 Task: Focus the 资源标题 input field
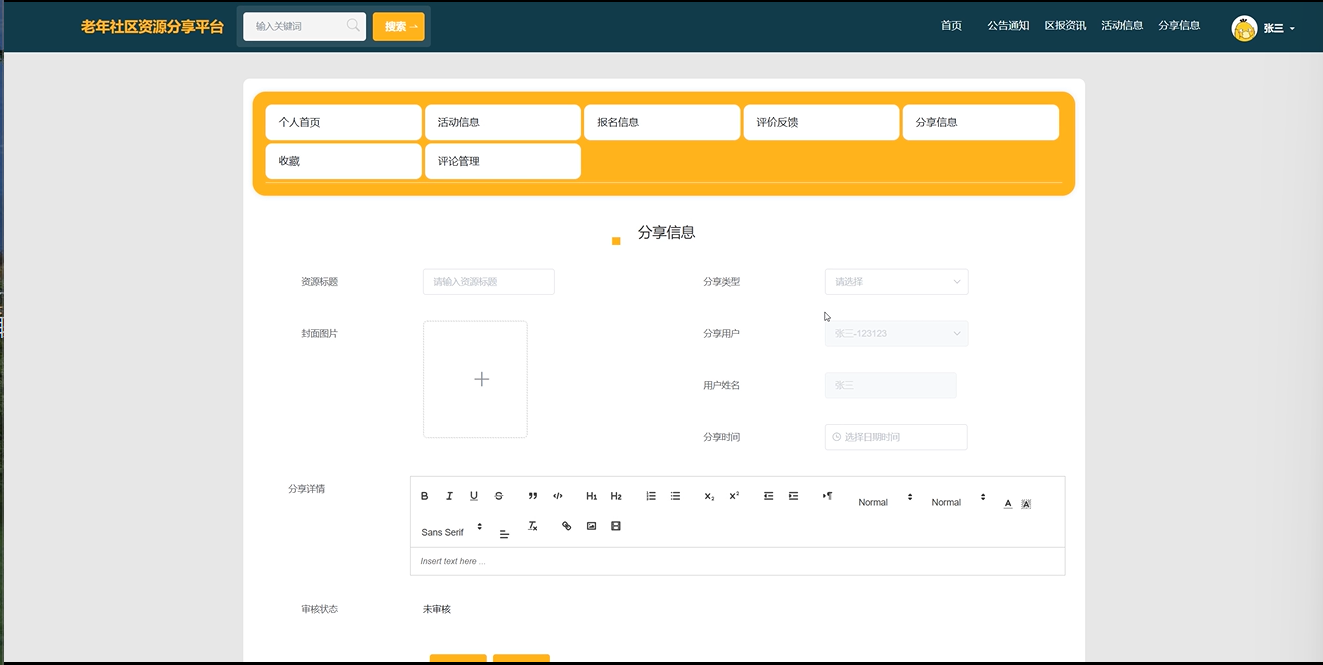(x=488, y=282)
